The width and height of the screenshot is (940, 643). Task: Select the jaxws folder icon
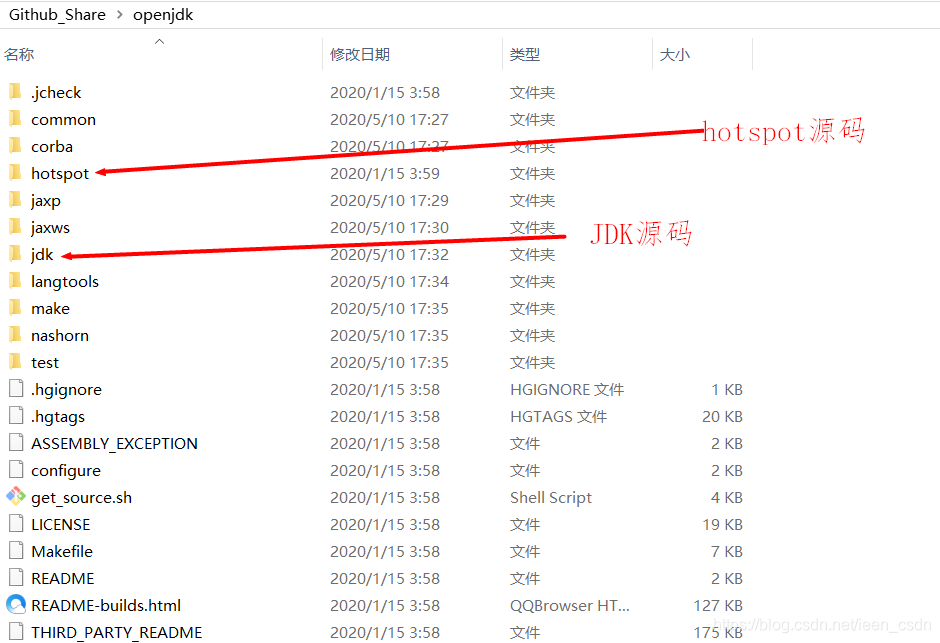click(x=16, y=227)
